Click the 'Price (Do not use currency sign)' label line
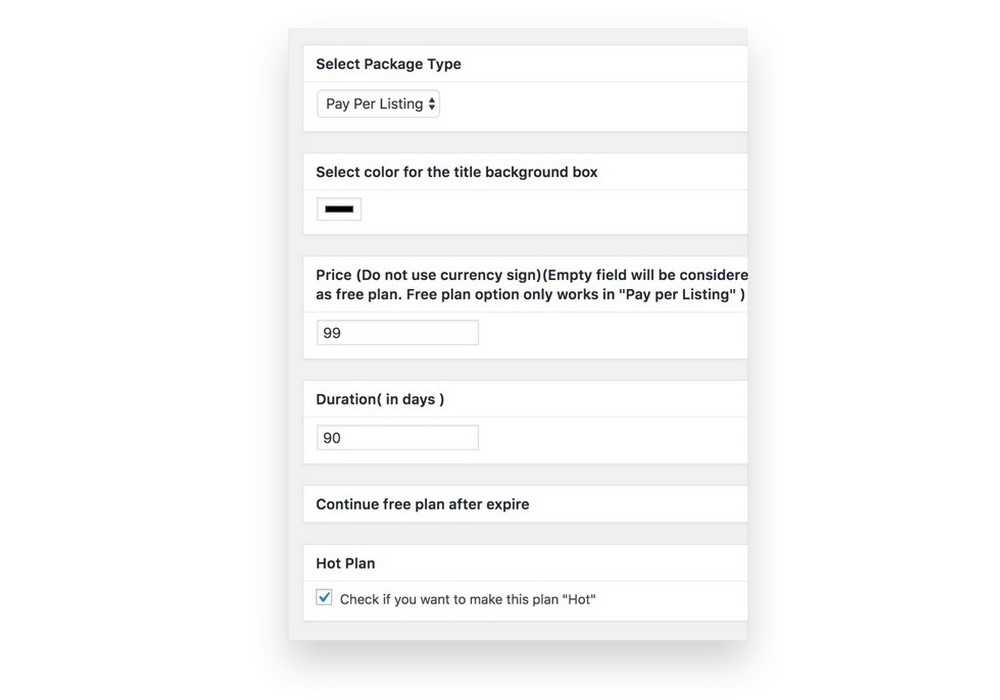This screenshot has width=1000, height=700. (530, 275)
